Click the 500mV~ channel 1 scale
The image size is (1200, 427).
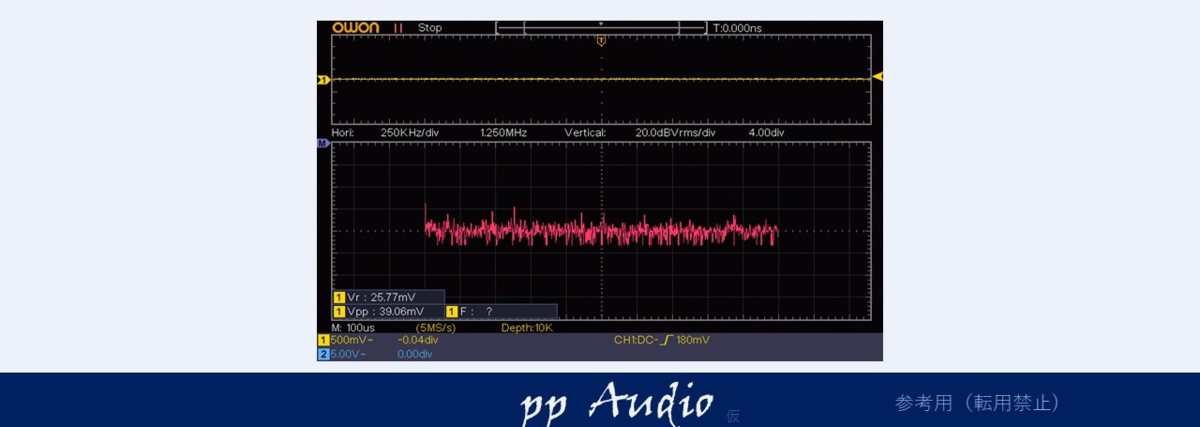pyautogui.click(x=351, y=340)
